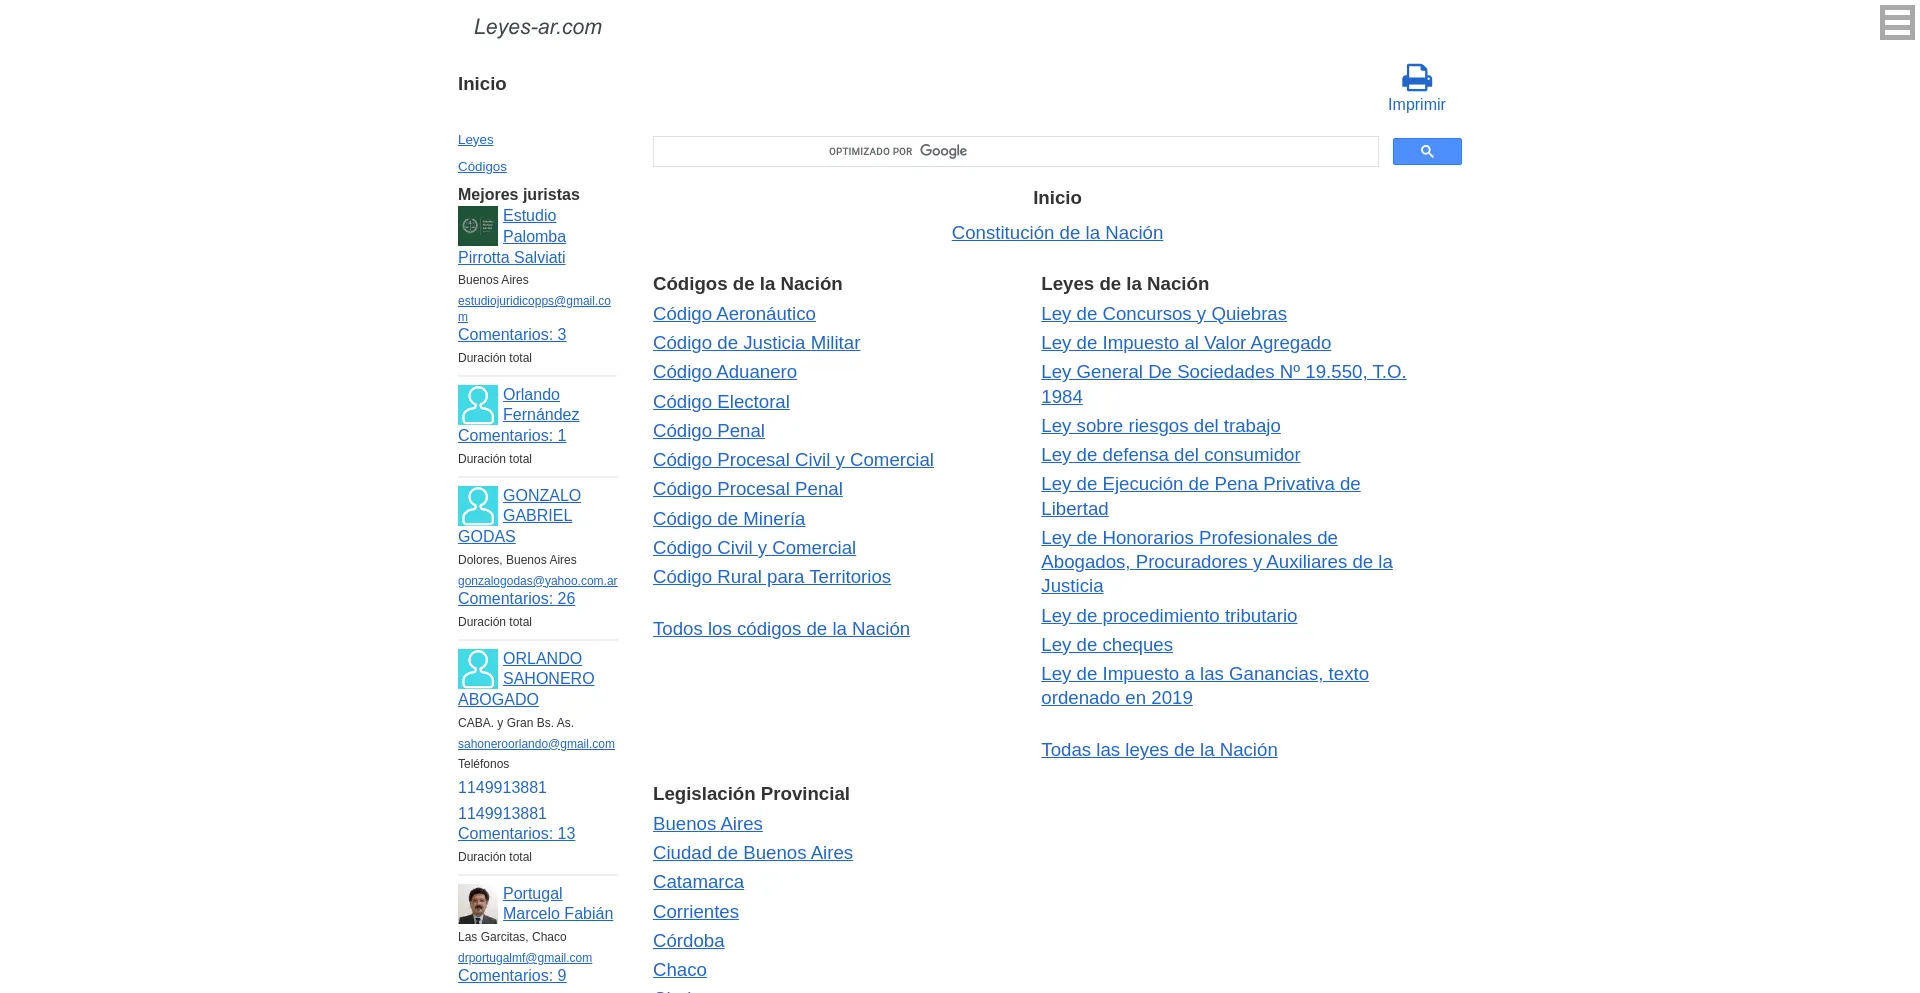Image resolution: width=1920 pixels, height=993 pixels.
Task: Go to Código Civil y Comercial
Action: (x=754, y=548)
